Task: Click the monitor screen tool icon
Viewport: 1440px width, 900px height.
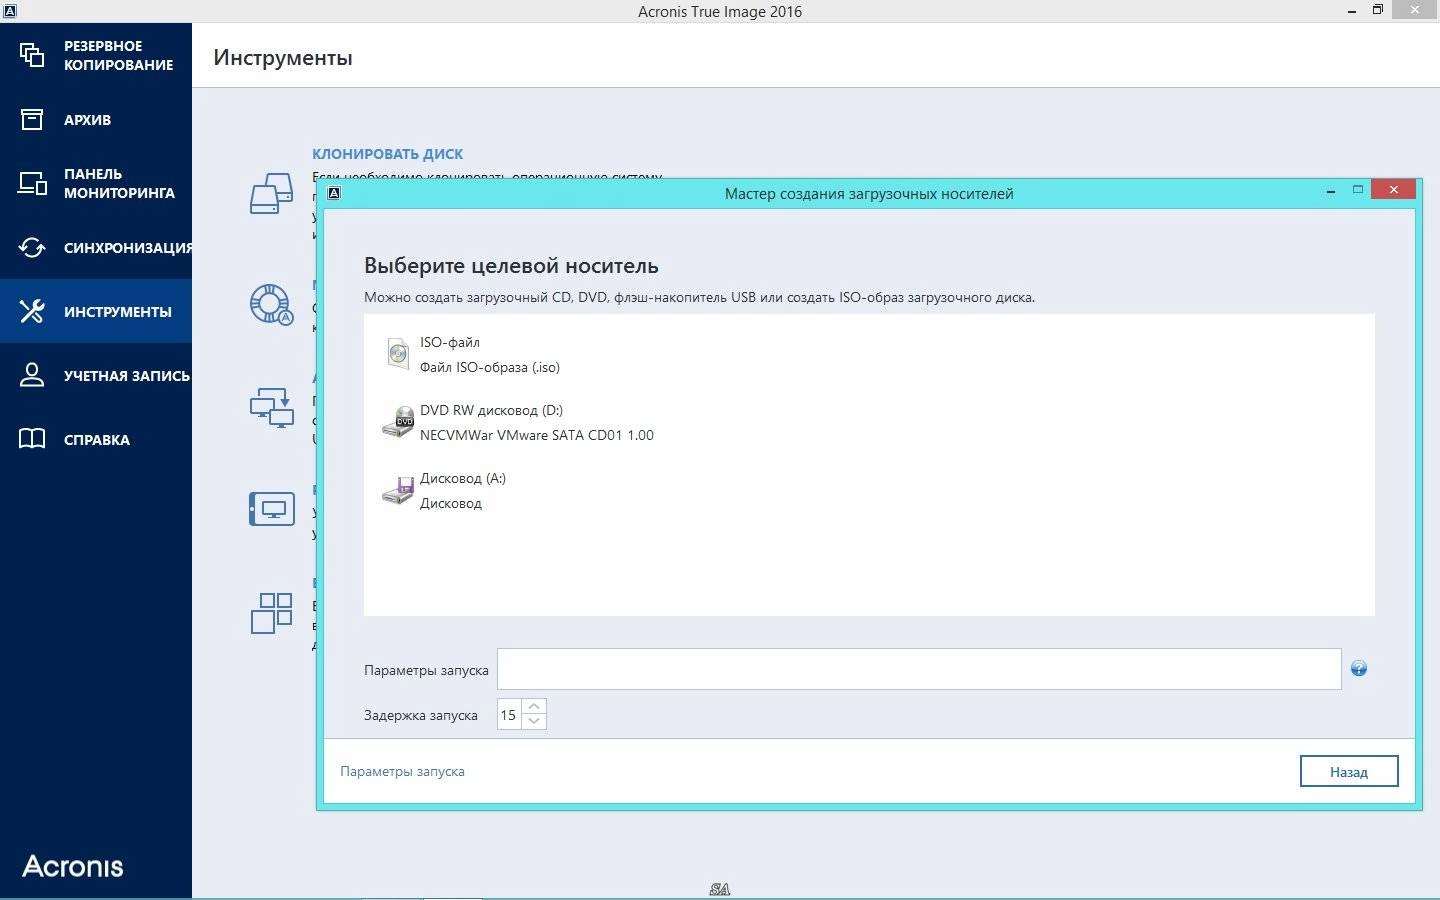Action: pos(272,509)
